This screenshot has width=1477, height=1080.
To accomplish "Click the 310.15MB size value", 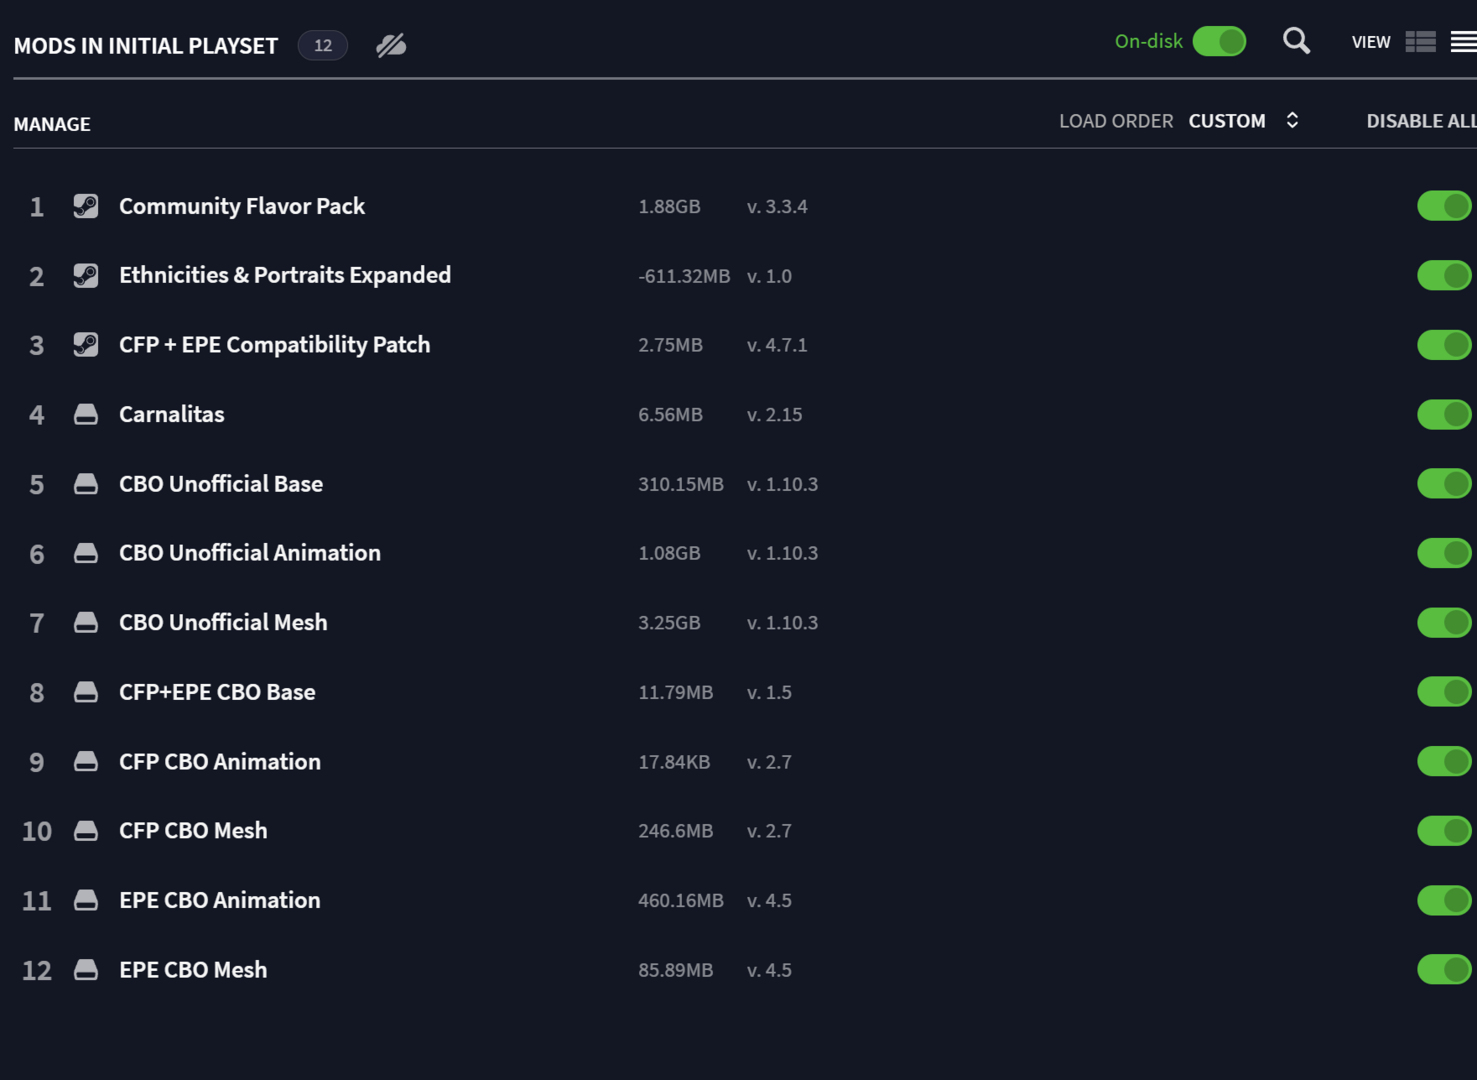I will click(x=681, y=484).
